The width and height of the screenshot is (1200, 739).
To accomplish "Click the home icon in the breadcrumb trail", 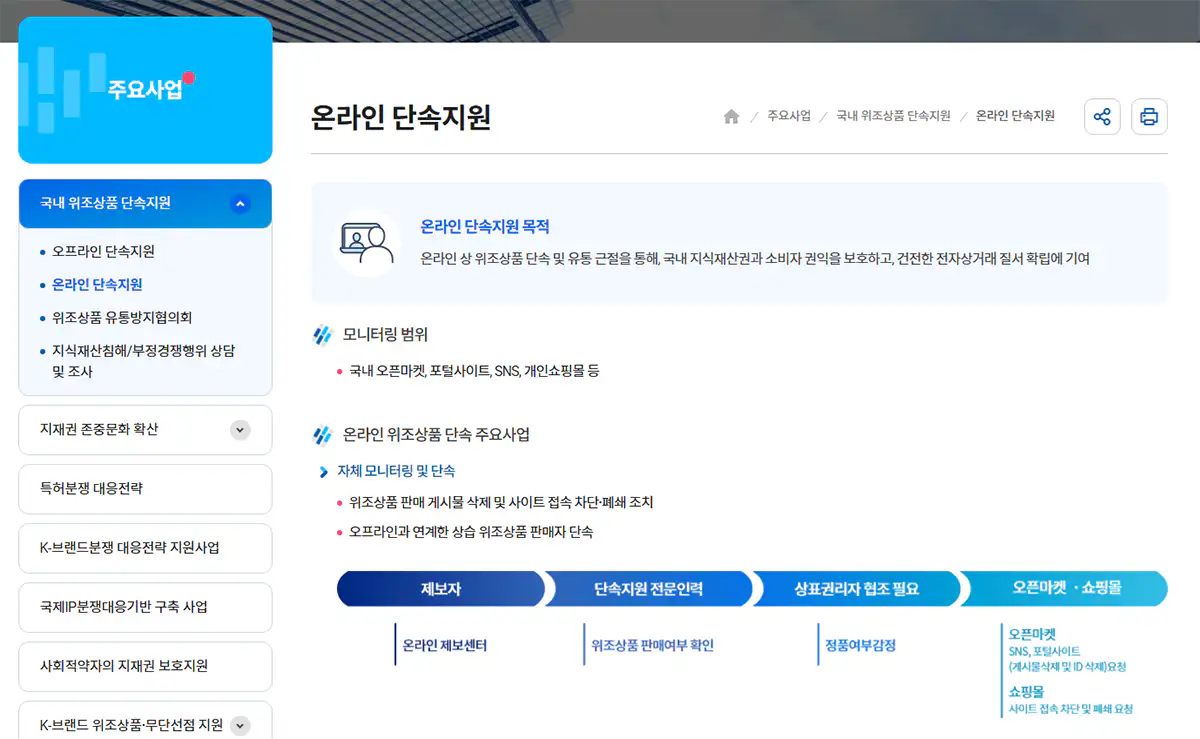I will click(x=731, y=116).
